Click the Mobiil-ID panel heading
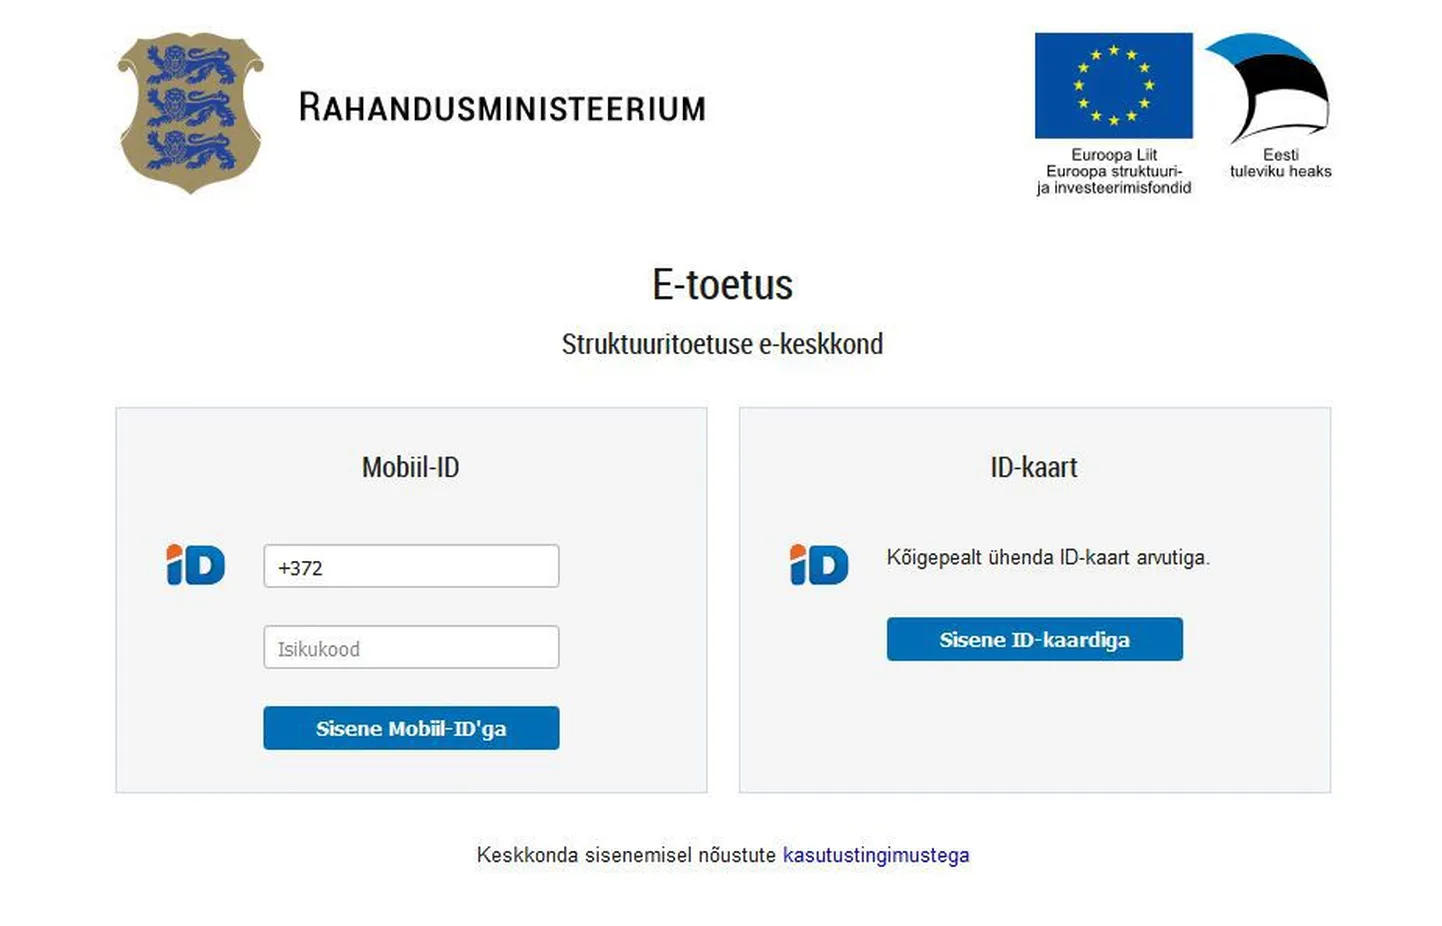This screenshot has width=1442, height=926. 410,467
